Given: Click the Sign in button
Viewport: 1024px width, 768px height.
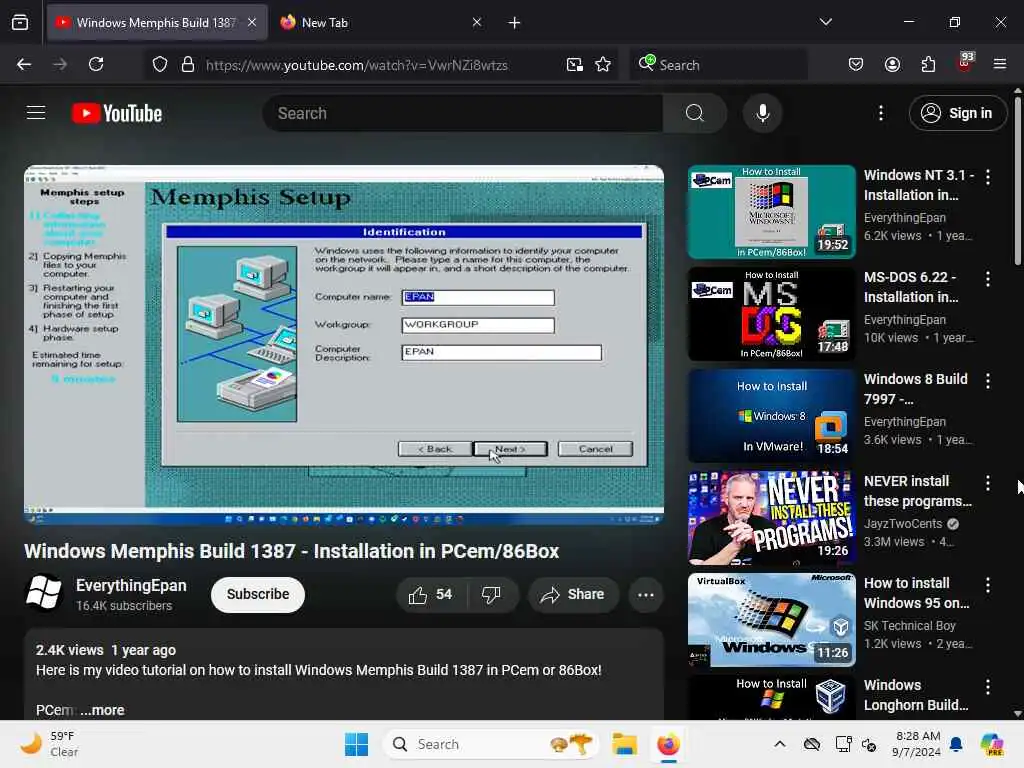Looking at the screenshot, I should [x=957, y=113].
